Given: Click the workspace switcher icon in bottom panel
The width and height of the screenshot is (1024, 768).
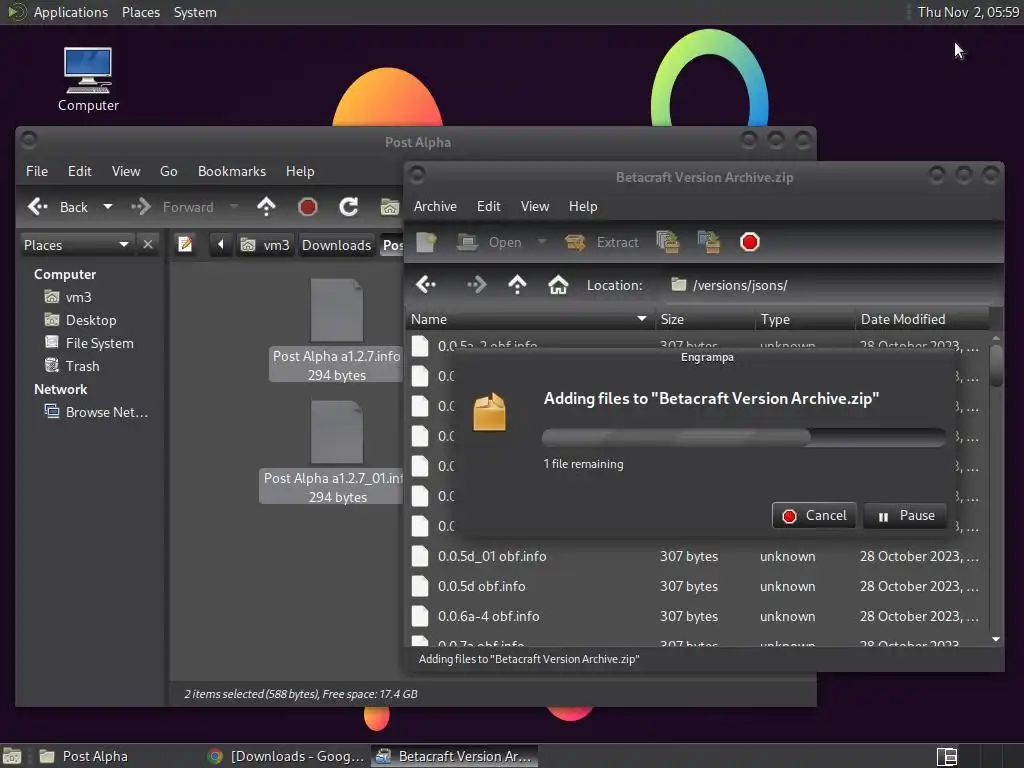Looking at the screenshot, I should (946, 756).
